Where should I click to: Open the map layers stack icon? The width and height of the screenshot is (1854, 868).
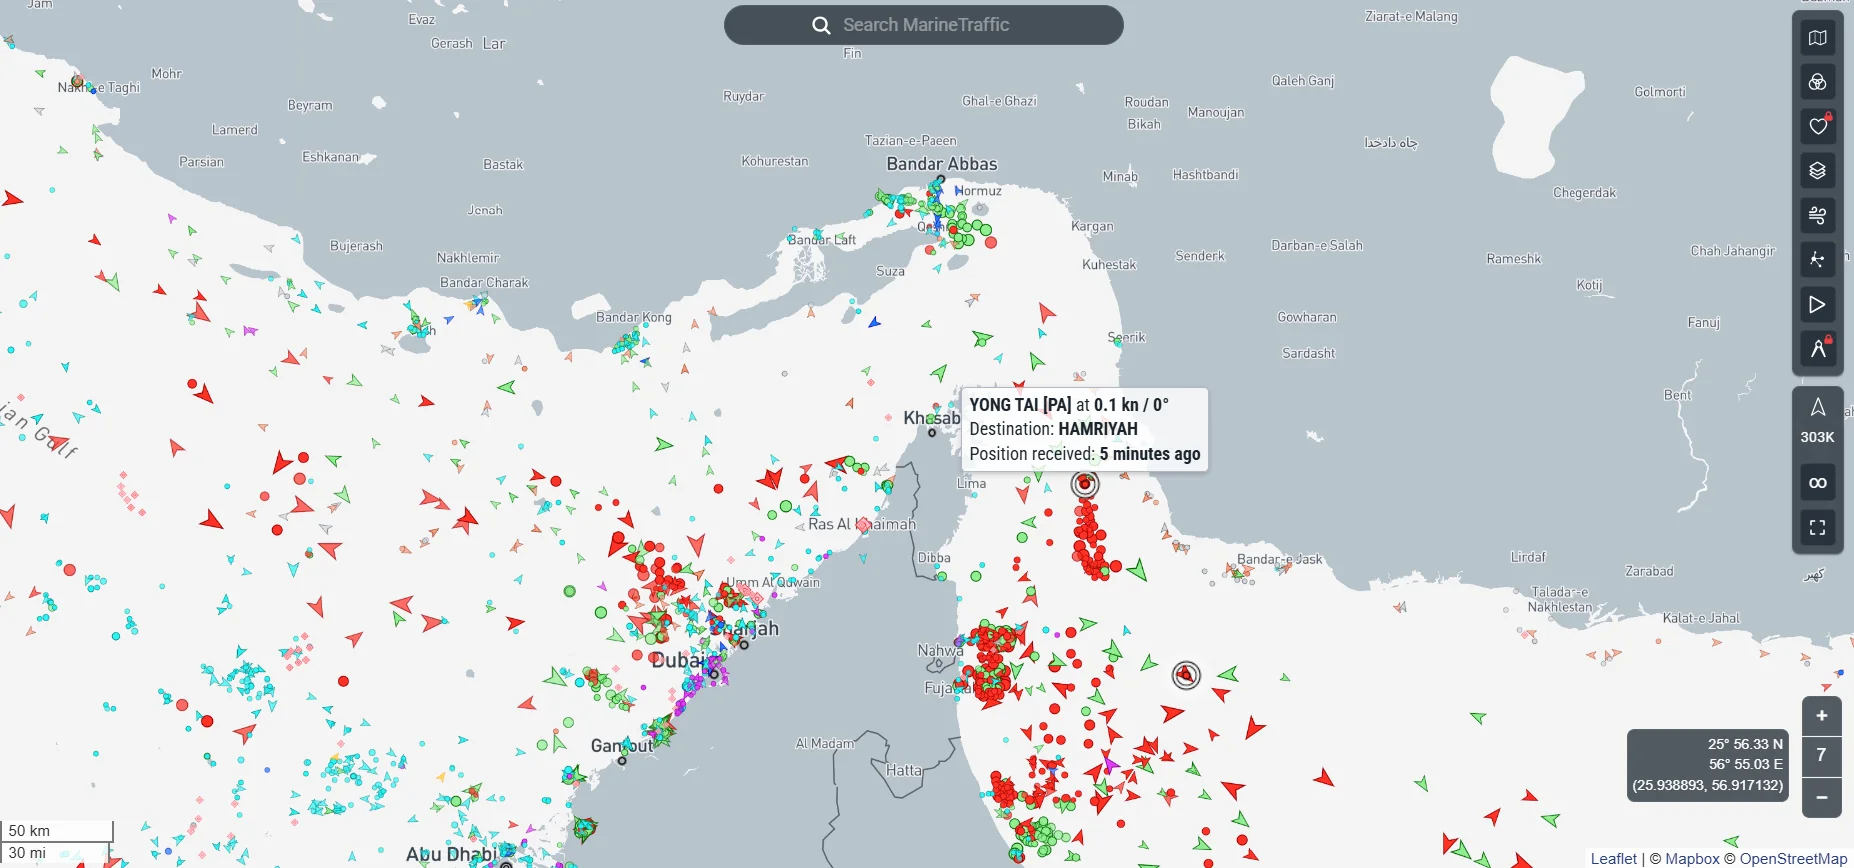(x=1817, y=171)
